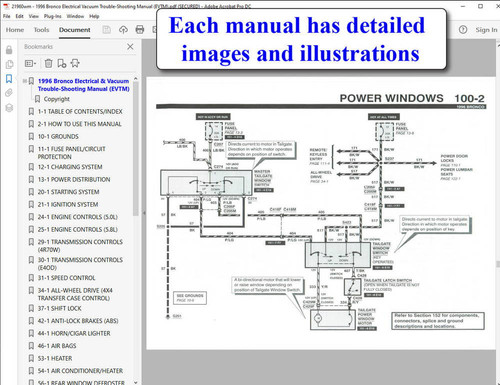The image size is (500, 385).
Task: Select the 1996 Bronco Electrical & Vacuum bookmark
Action: click(x=83, y=85)
